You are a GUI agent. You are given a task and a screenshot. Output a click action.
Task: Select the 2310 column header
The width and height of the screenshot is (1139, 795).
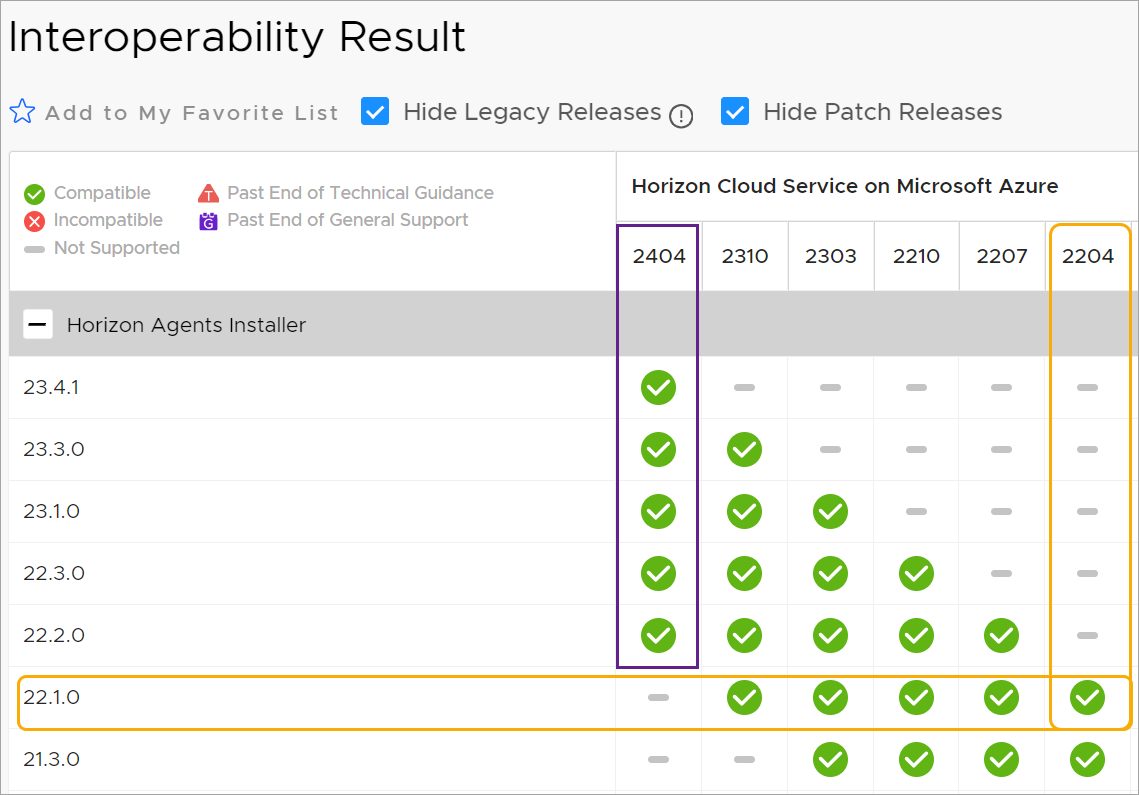point(745,256)
